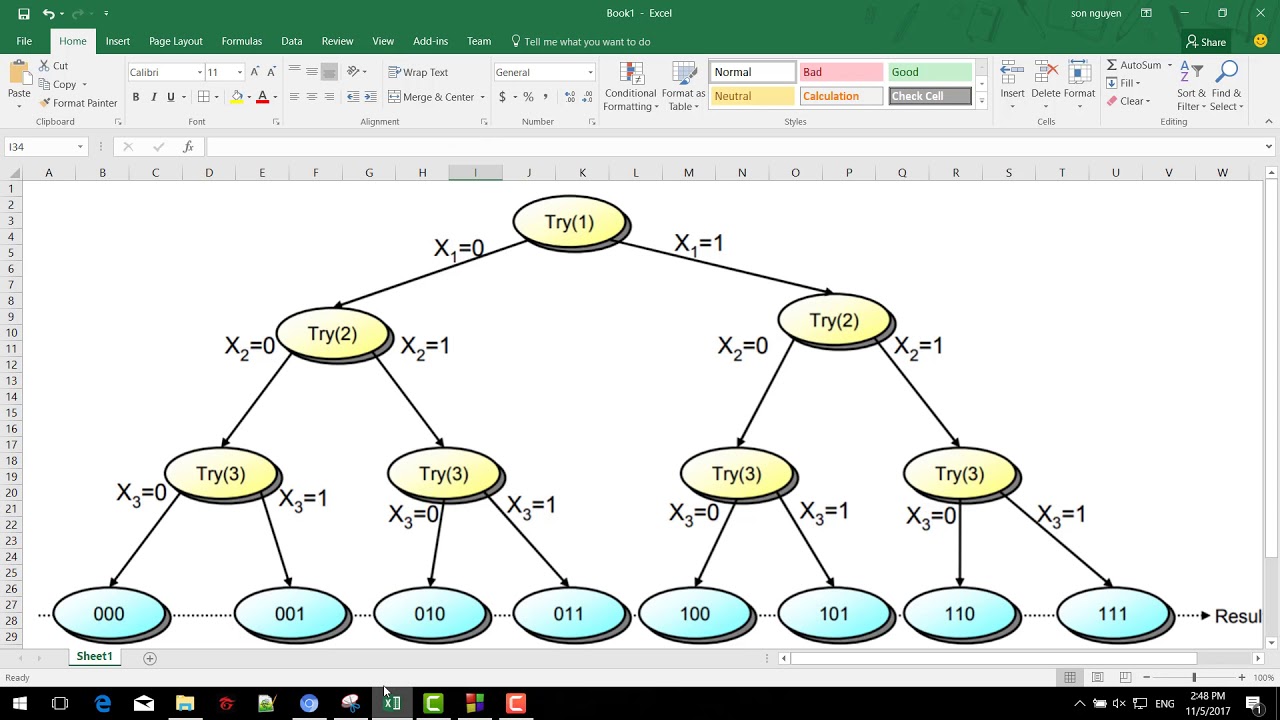Apply the Good cell style
The width and height of the screenshot is (1280, 720).
(929, 72)
